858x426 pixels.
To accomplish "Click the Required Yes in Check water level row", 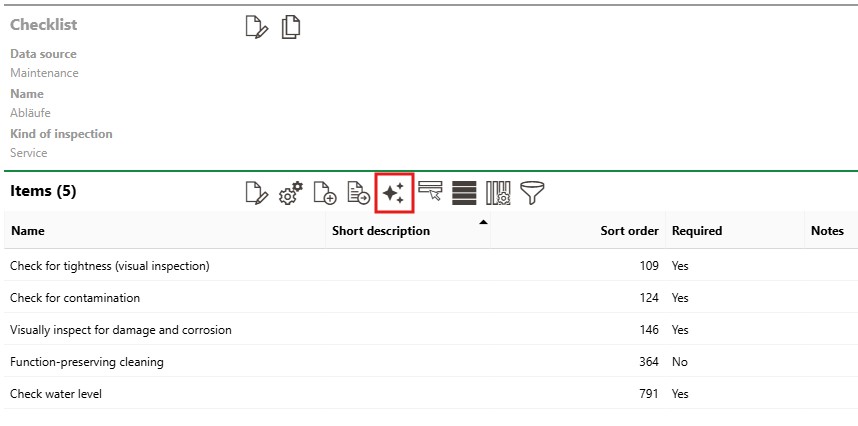I will tap(680, 394).
